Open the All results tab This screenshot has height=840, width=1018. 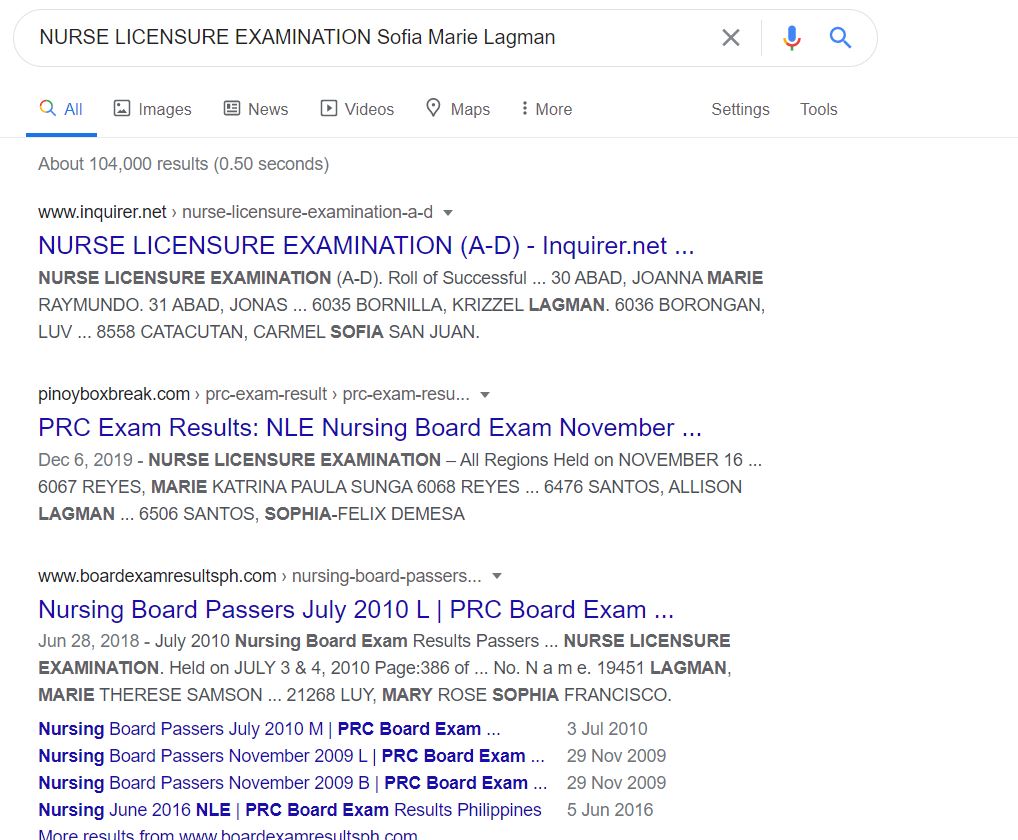(61, 109)
